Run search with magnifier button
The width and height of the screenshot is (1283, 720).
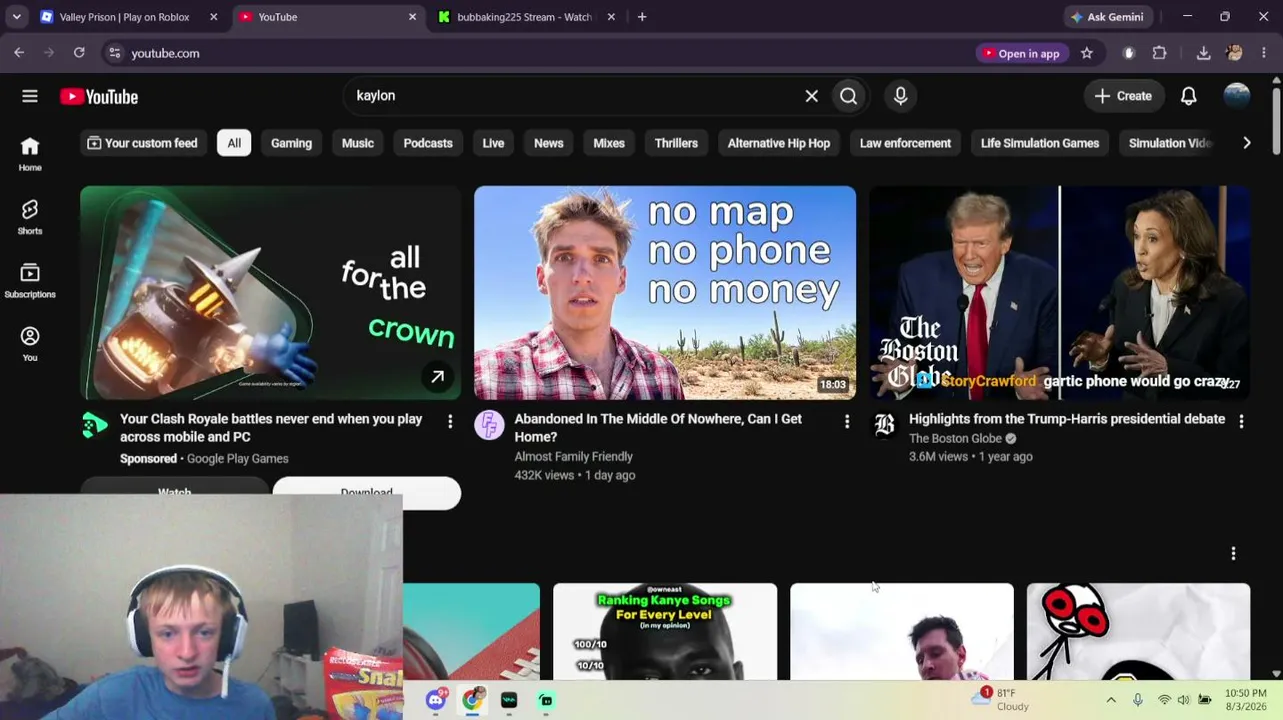click(x=848, y=96)
